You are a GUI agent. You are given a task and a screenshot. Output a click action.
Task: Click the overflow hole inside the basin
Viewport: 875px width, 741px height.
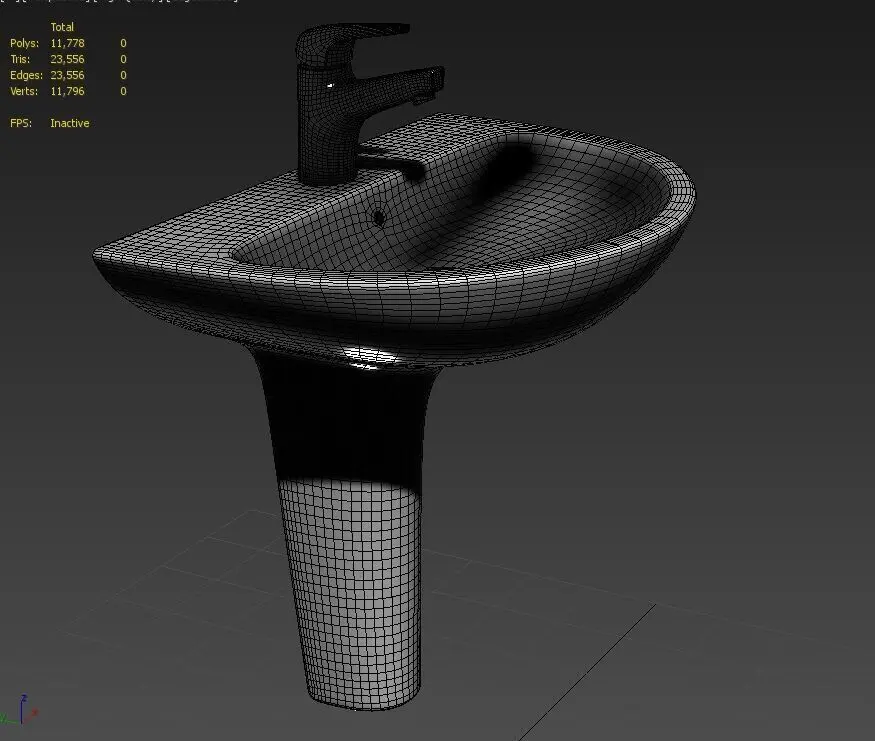click(379, 218)
